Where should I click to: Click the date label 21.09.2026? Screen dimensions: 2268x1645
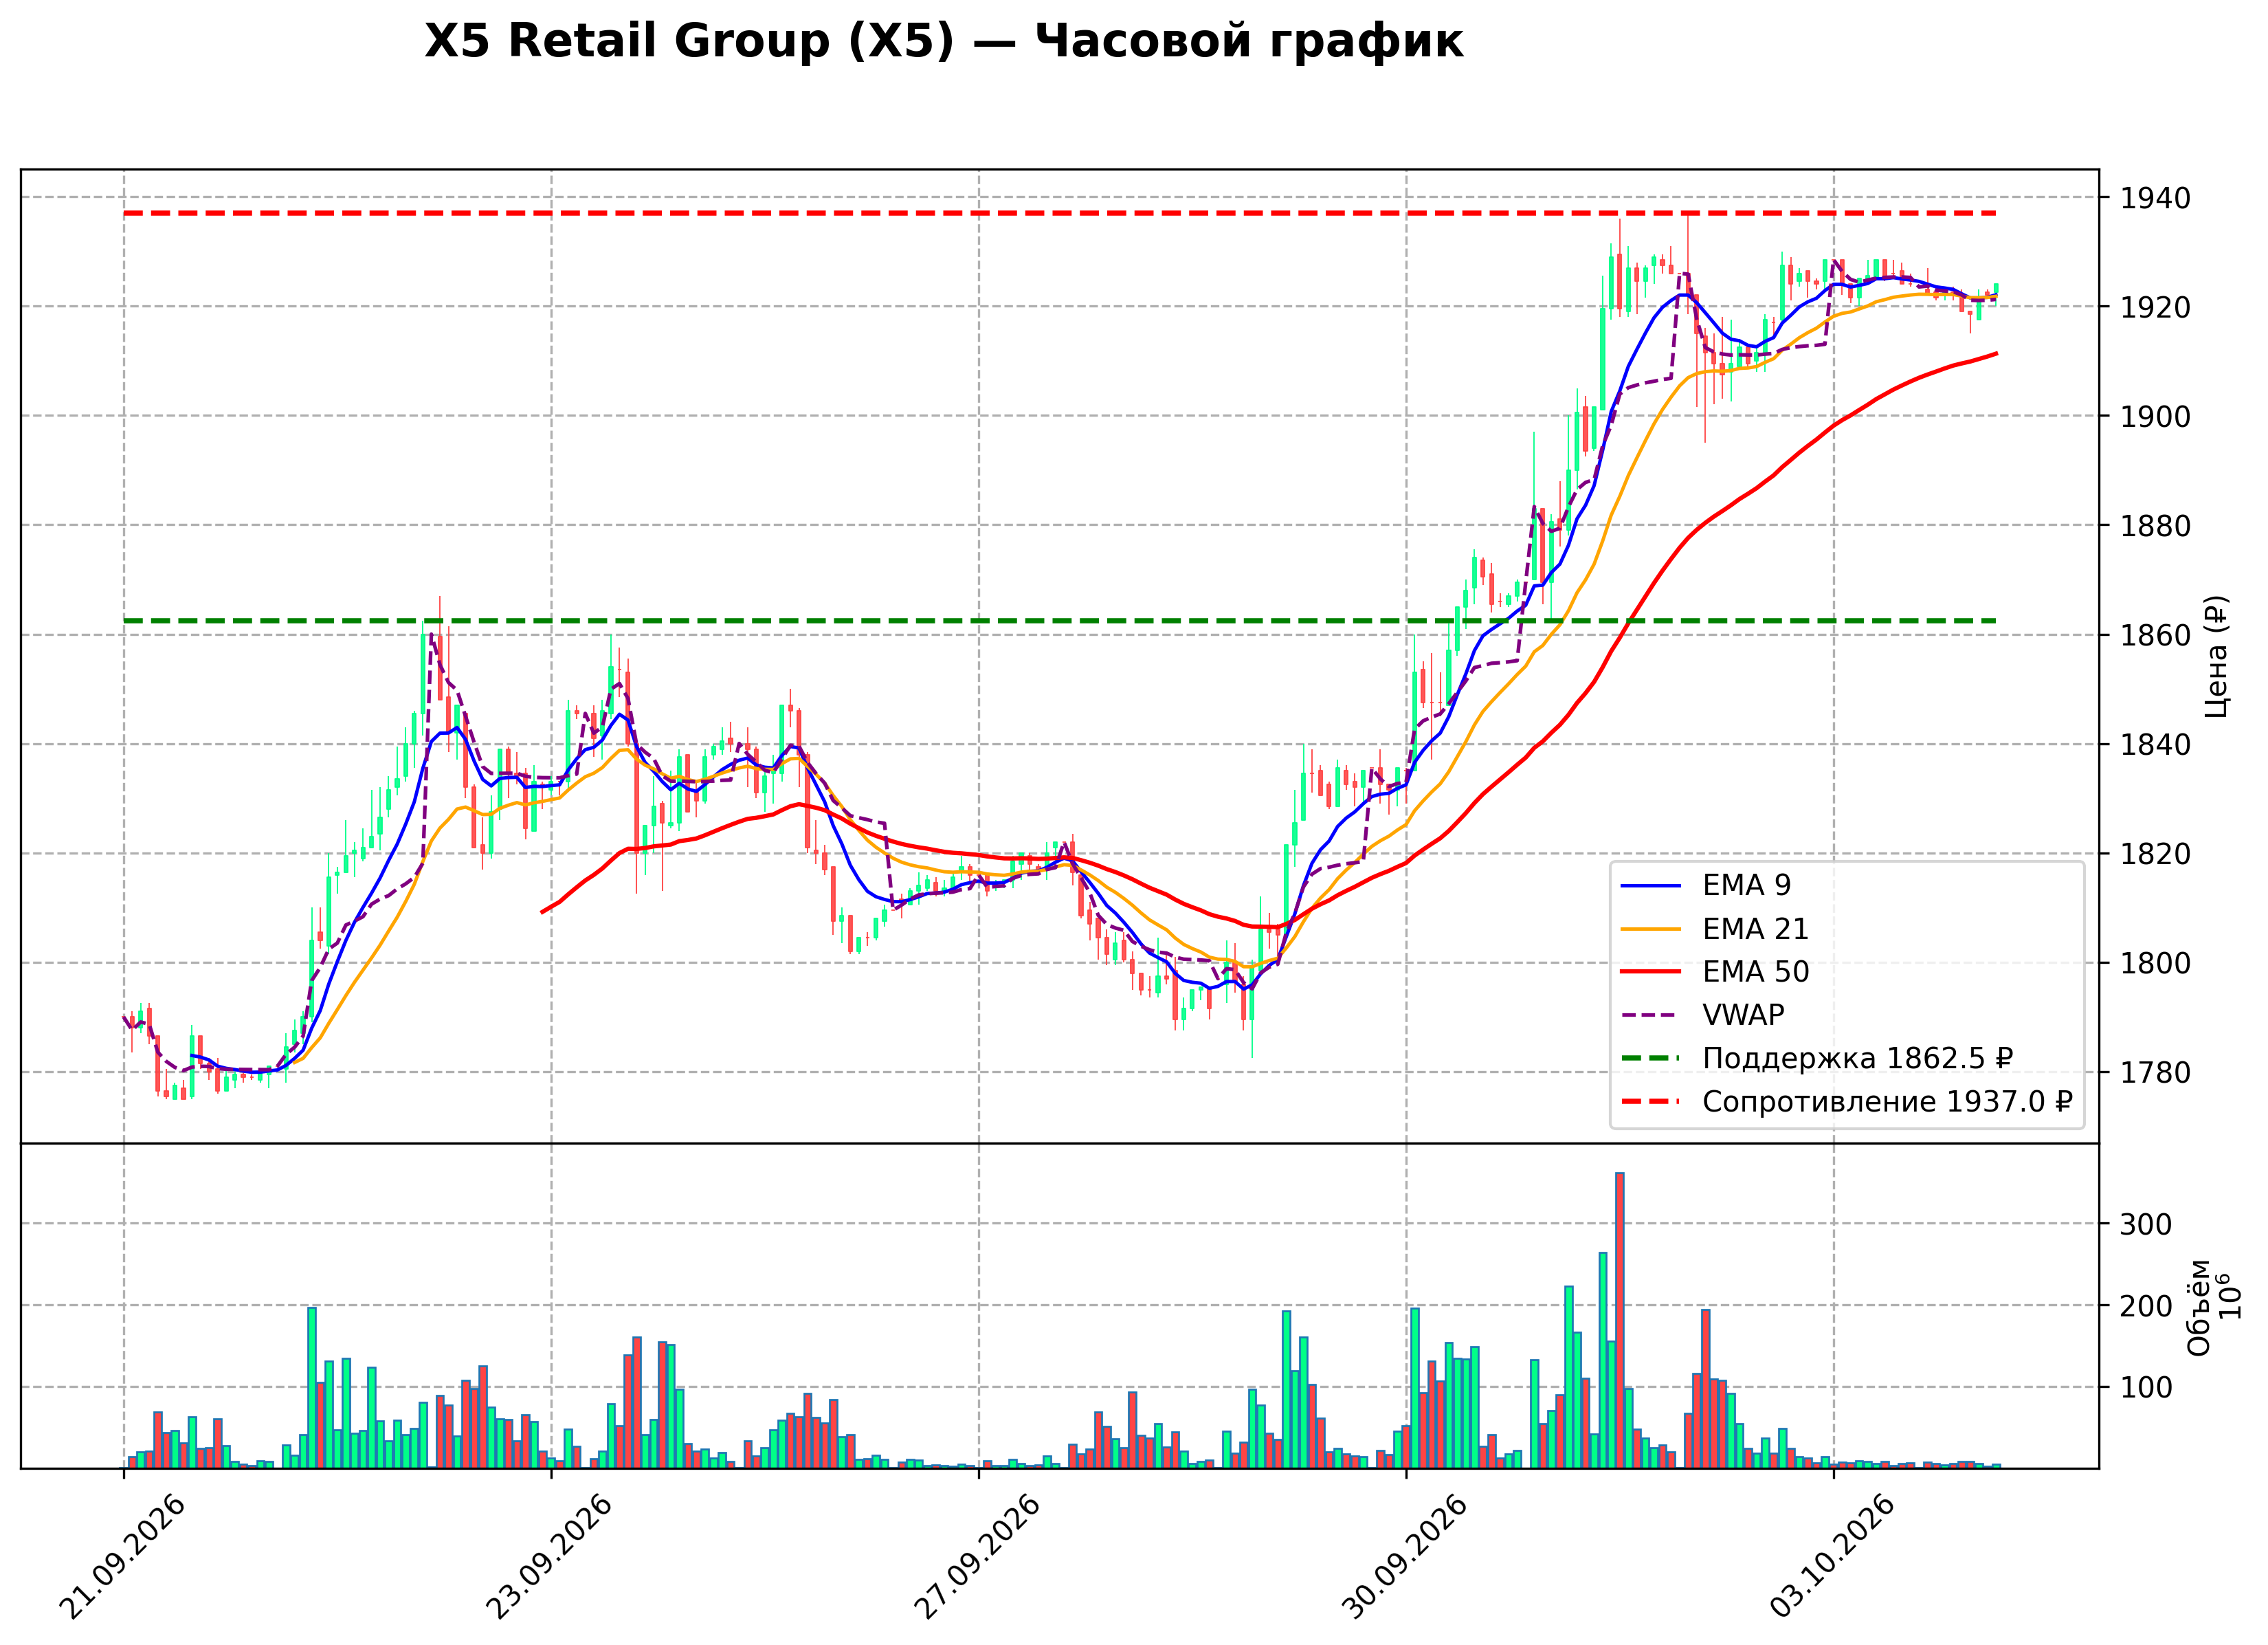pyautogui.click(x=122, y=1557)
